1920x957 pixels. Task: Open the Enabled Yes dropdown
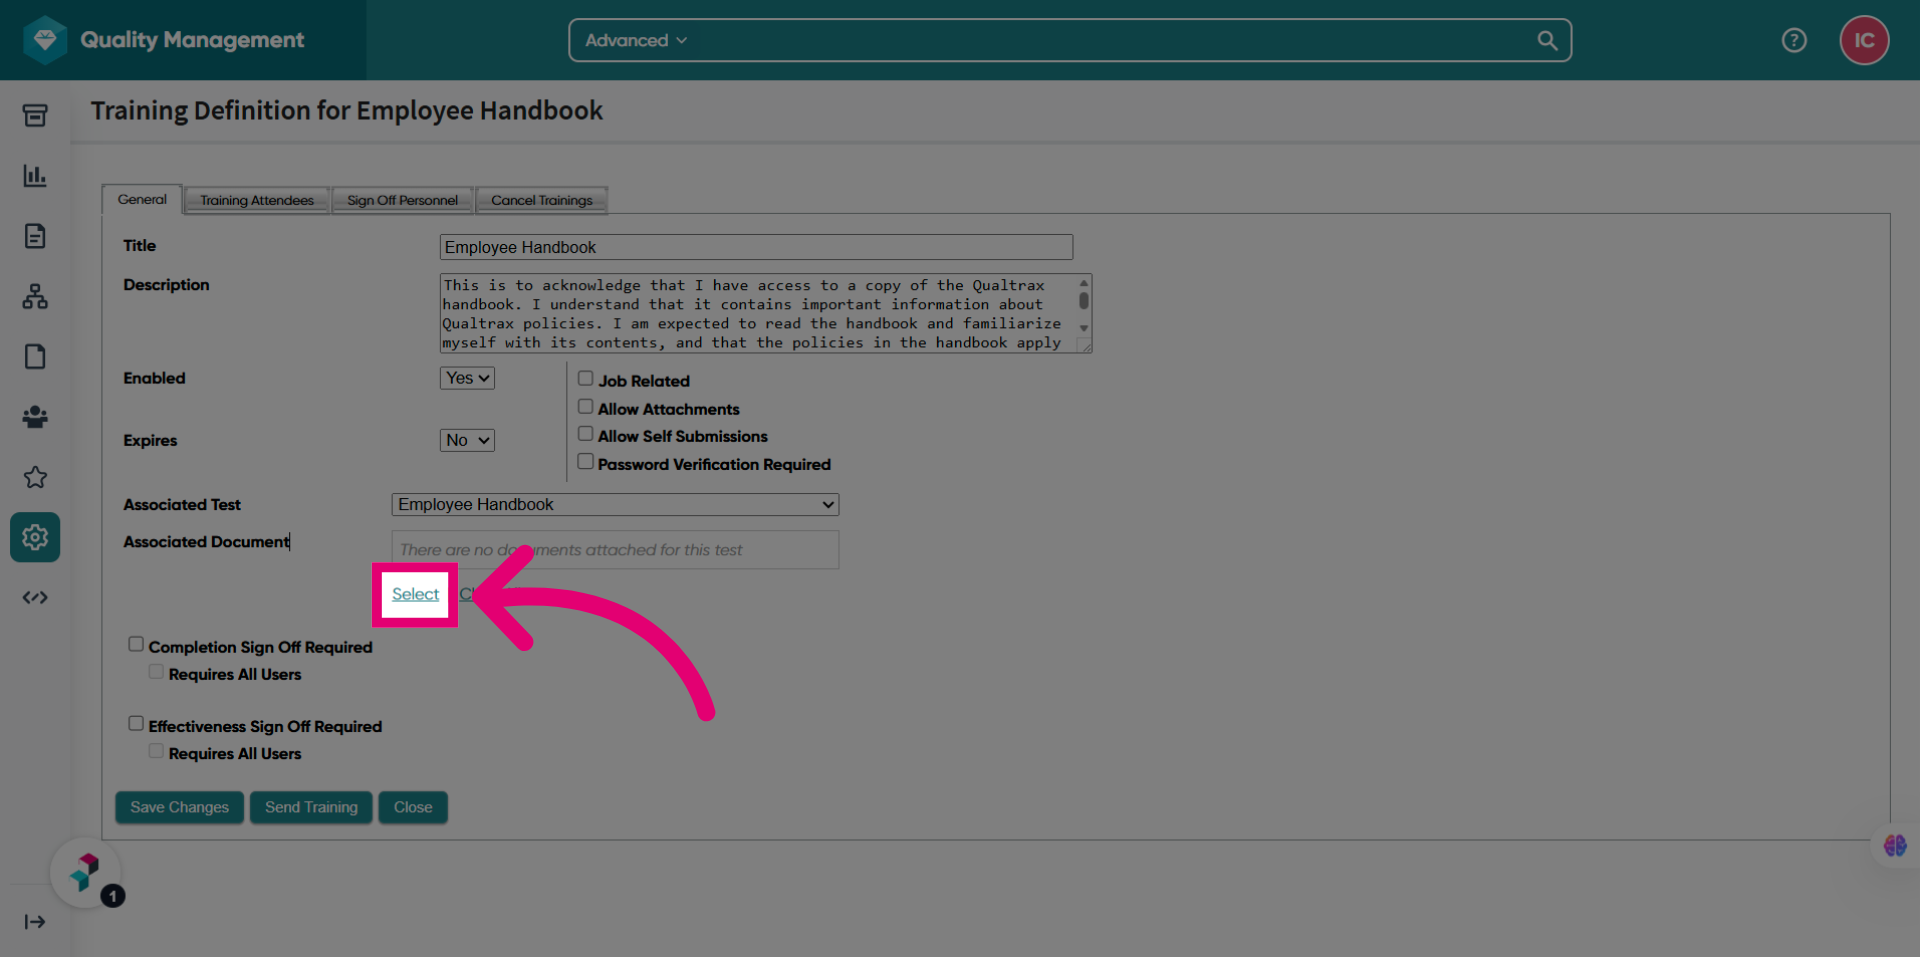pyautogui.click(x=467, y=378)
